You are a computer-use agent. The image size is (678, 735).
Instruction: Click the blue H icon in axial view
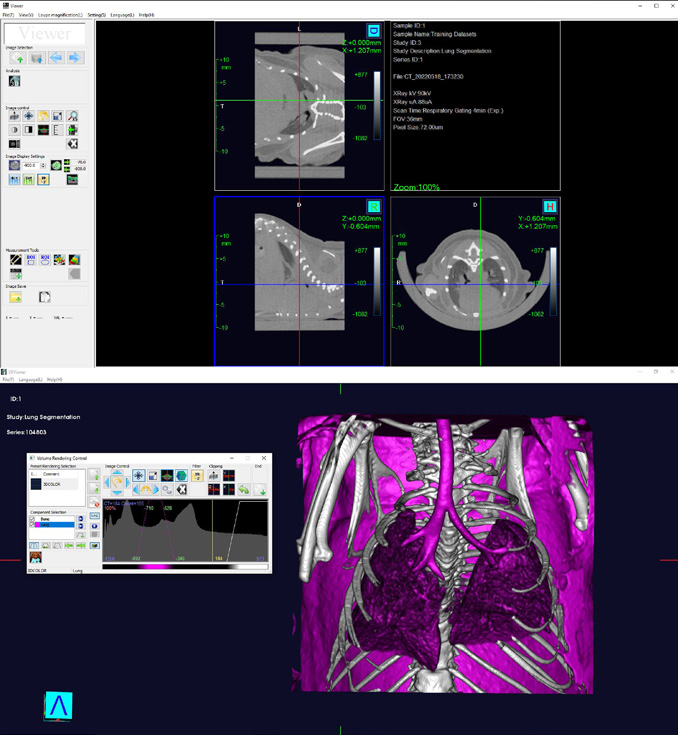pos(549,206)
